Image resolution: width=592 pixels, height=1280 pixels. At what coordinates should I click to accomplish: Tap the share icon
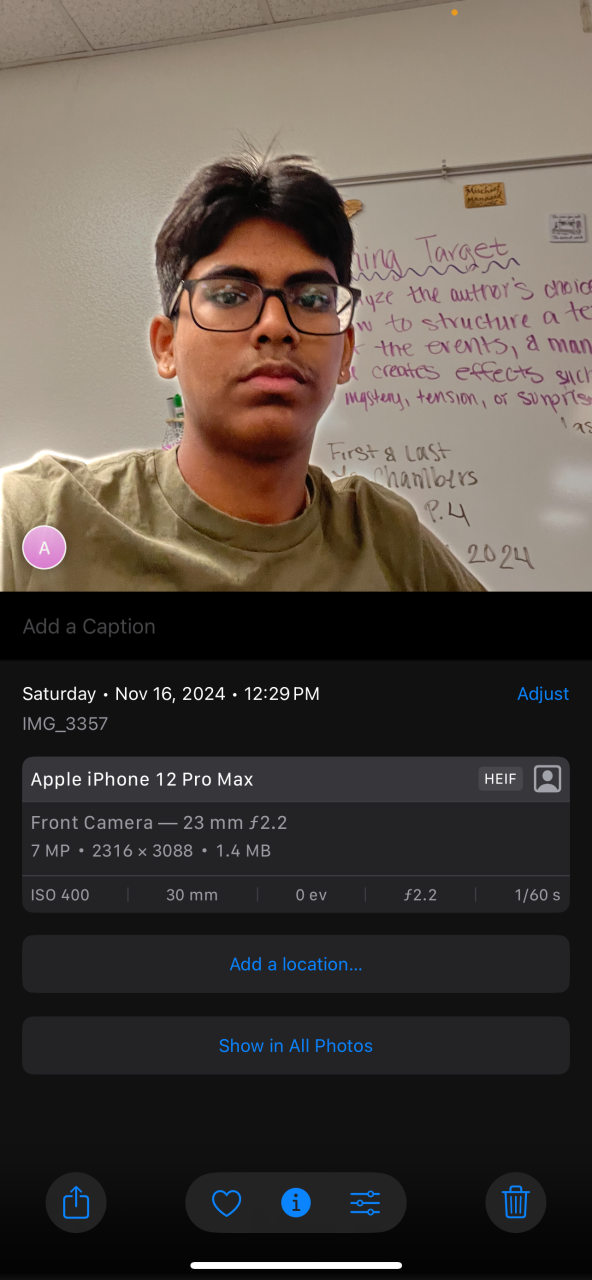[76, 1202]
